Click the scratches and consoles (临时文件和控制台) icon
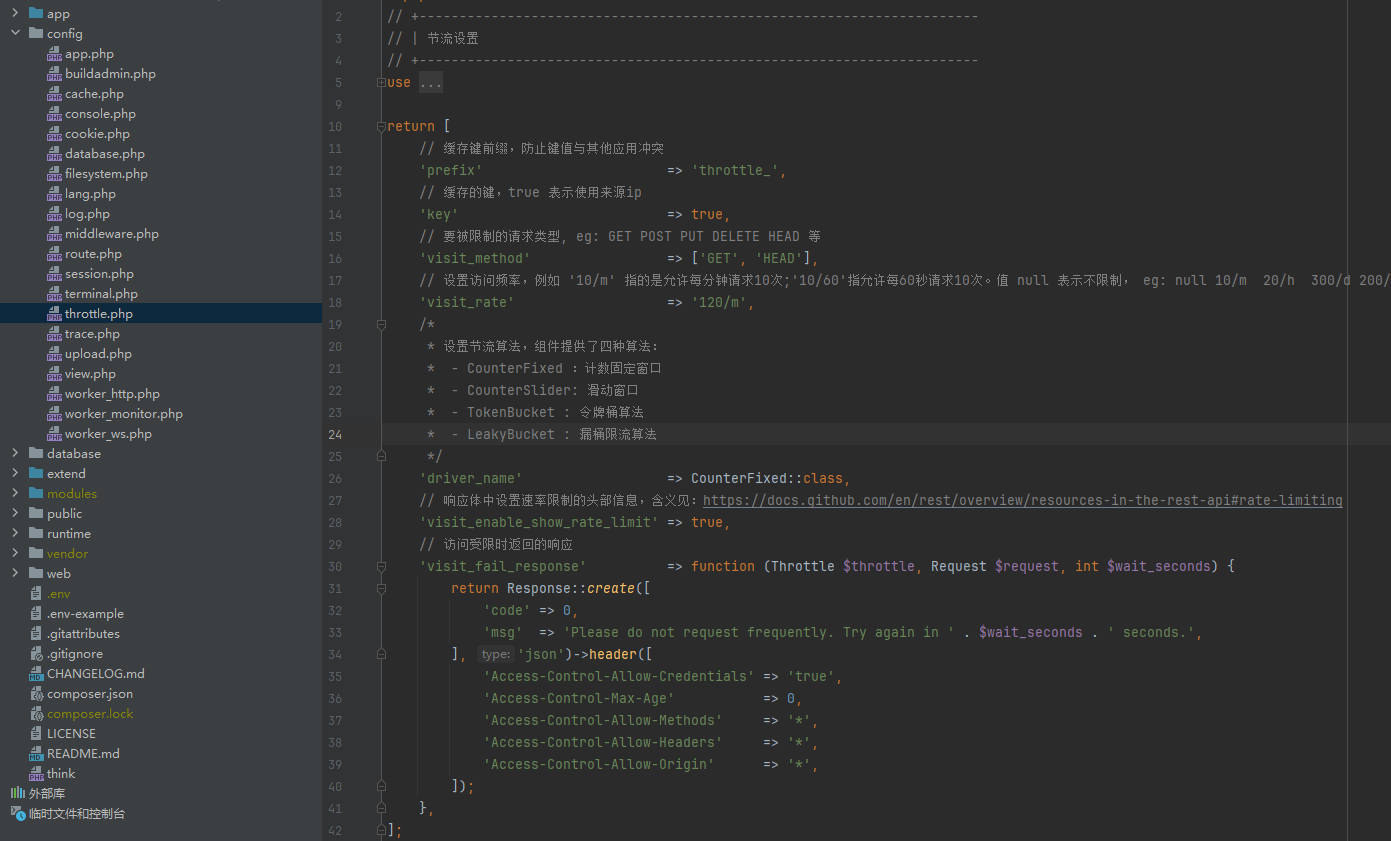The height and width of the screenshot is (841, 1391). [17, 814]
